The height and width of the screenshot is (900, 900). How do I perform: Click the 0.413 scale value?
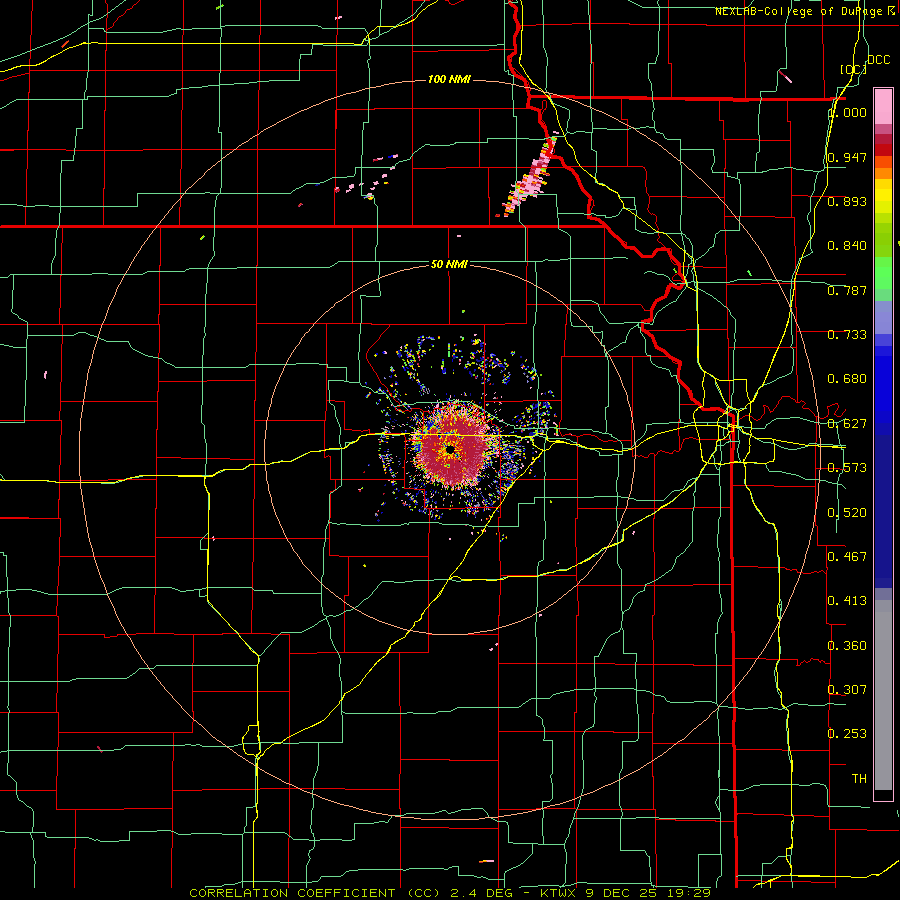click(847, 601)
